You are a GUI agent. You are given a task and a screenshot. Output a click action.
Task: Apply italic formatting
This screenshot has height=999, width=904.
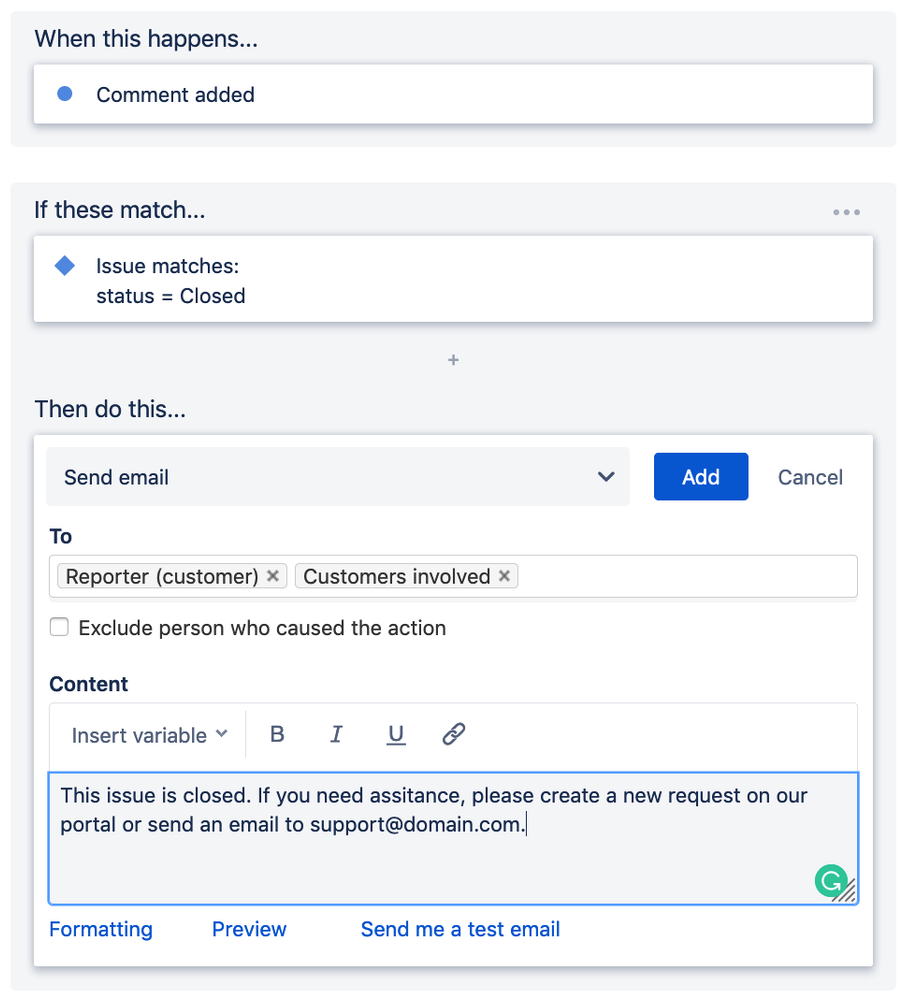336,734
